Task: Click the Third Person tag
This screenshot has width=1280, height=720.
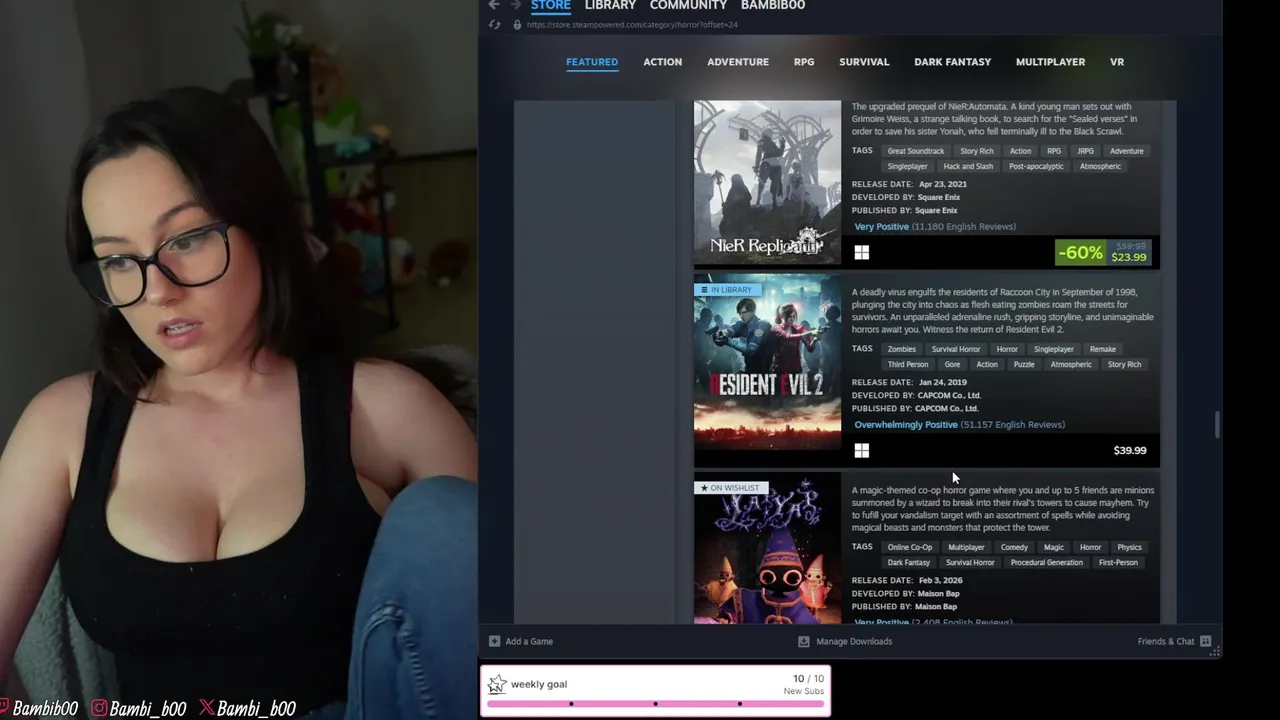Action: click(908, 364)
